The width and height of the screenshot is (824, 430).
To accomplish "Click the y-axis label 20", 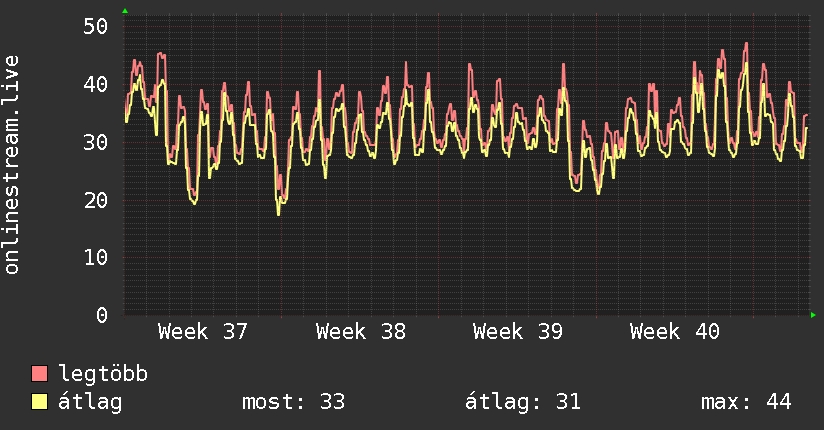I will click(96, 200).
